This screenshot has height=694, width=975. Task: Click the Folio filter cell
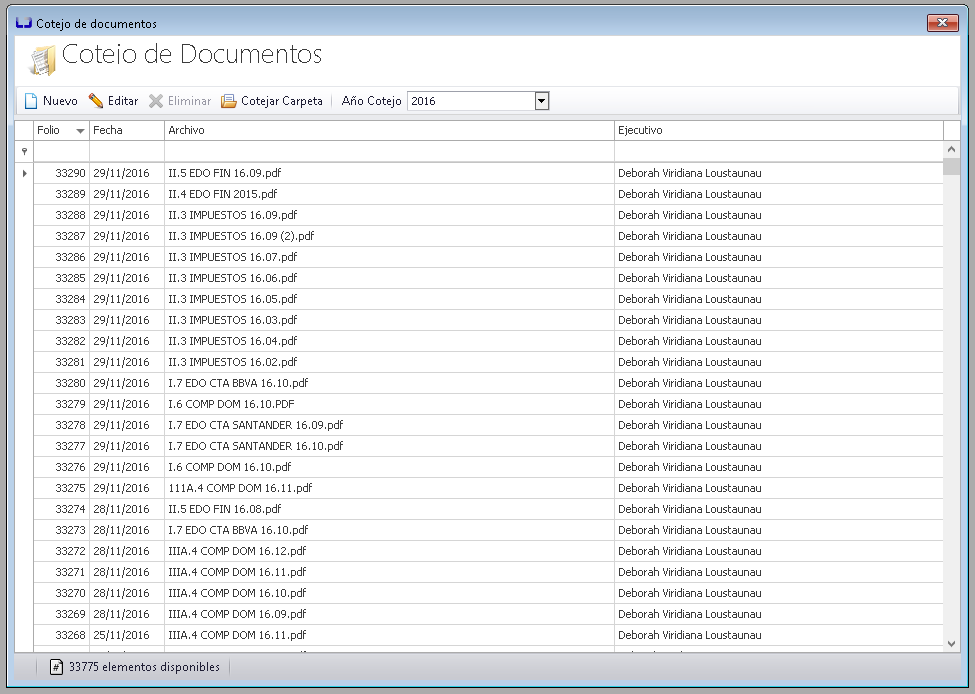tap(62, 151)
